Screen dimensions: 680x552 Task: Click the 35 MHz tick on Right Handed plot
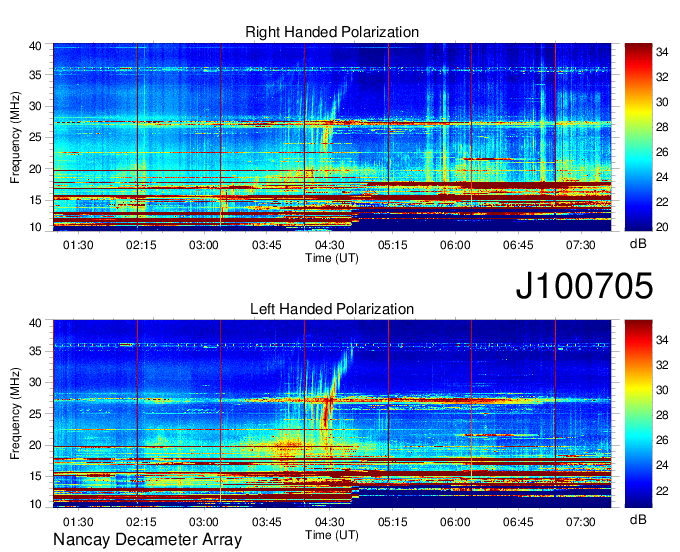coord(35,75)
